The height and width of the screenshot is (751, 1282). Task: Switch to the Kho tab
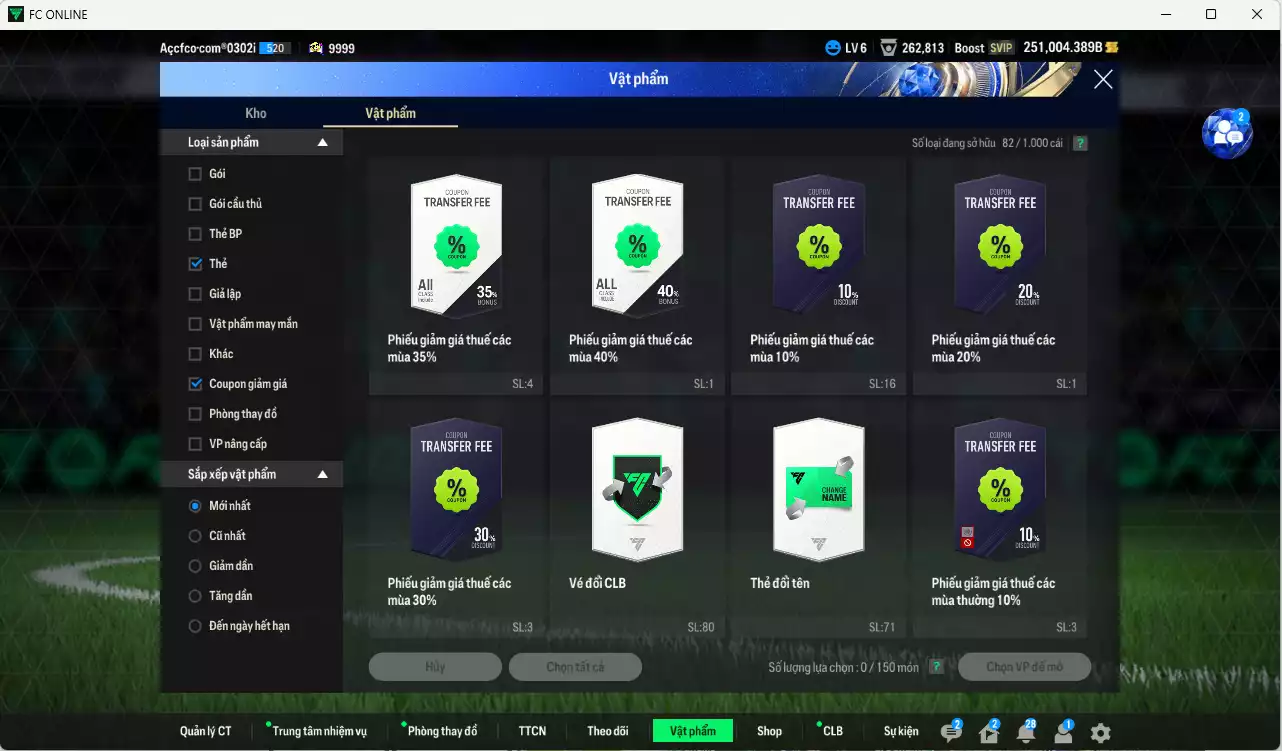(256, 113)
